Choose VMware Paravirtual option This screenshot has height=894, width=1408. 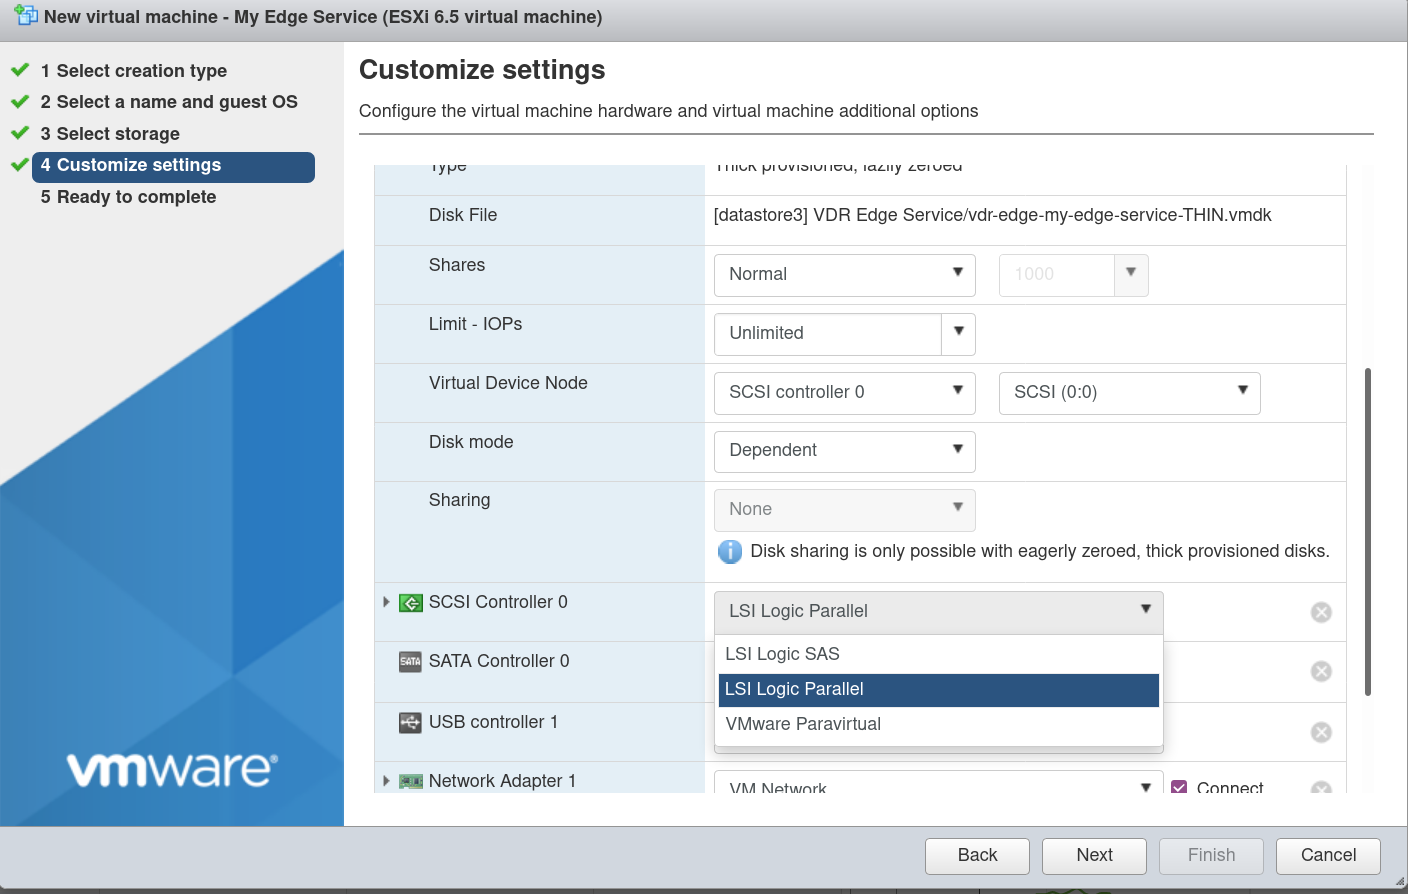(x=939, y=724)
